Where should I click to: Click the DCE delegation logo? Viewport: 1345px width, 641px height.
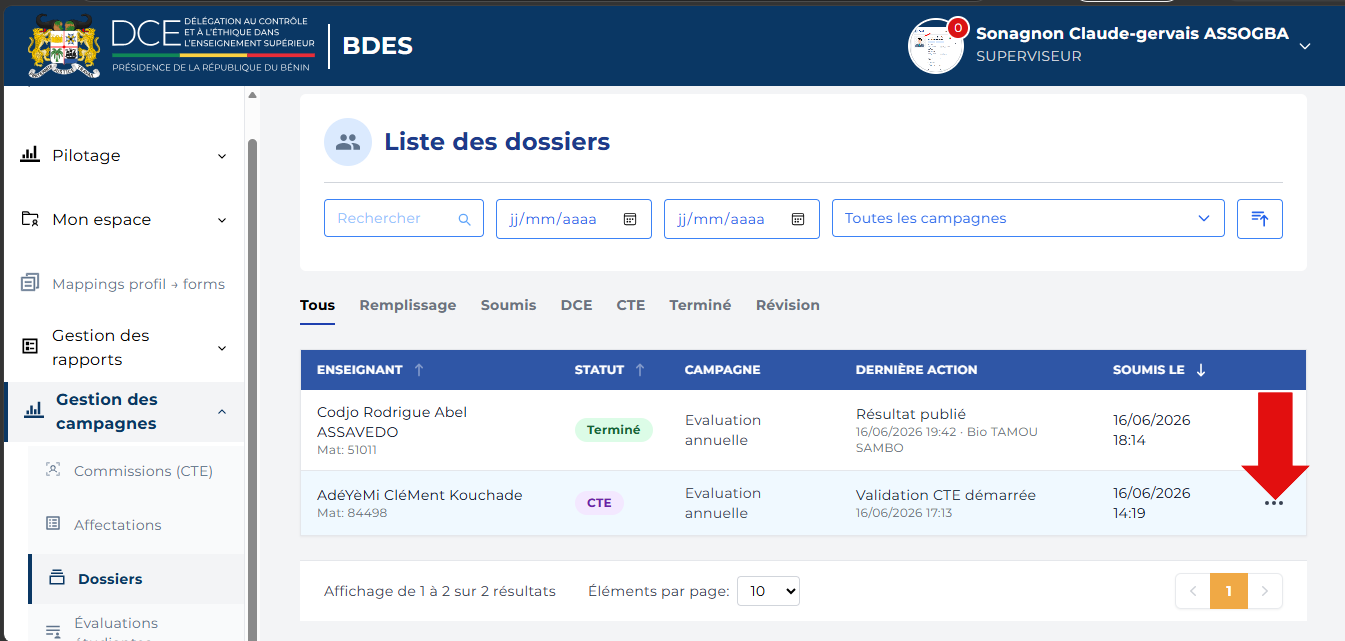click(x=213, y=45)
